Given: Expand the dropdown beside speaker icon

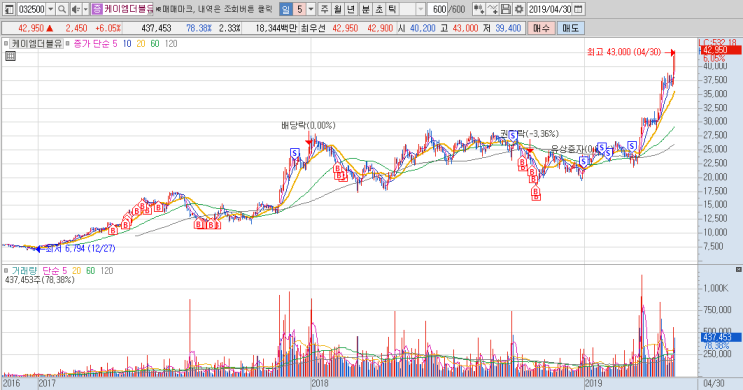Looking at the screenshot, I should [86, 9].
